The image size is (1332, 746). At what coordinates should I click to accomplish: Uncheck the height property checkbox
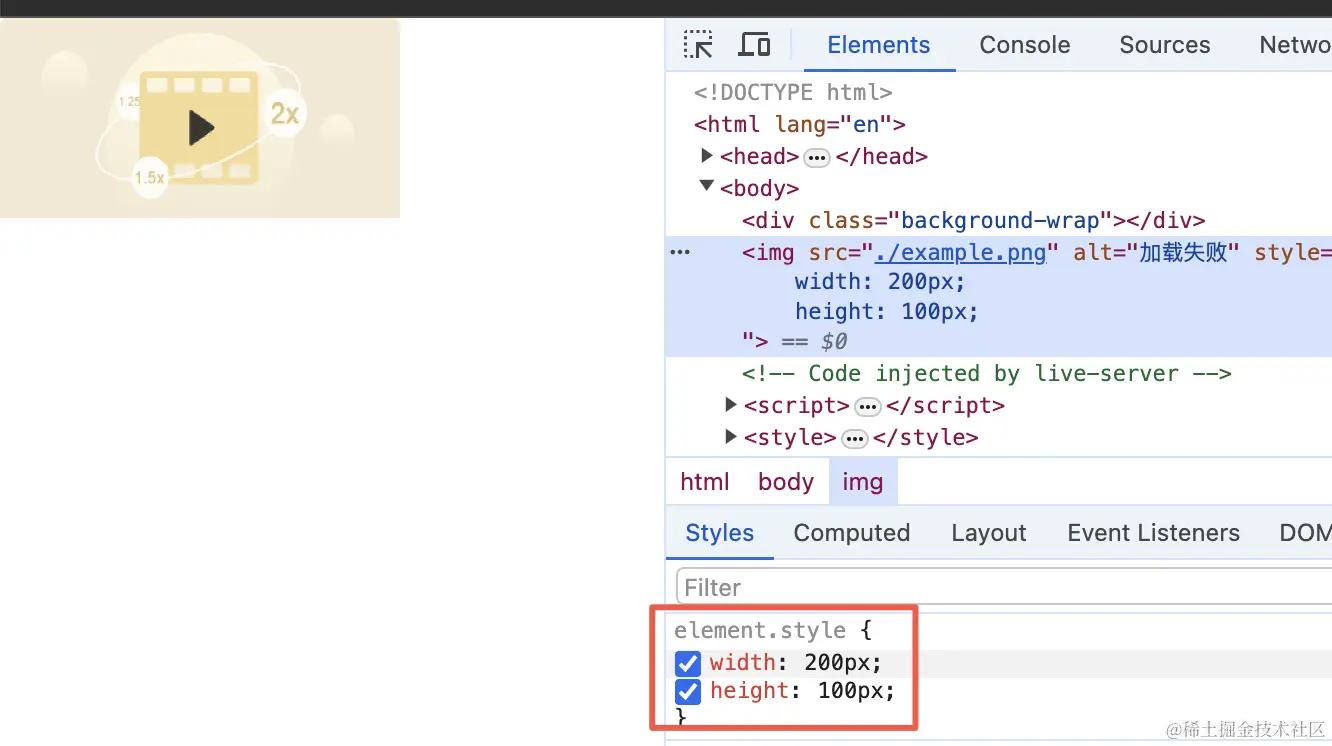[x=688, y=692]
